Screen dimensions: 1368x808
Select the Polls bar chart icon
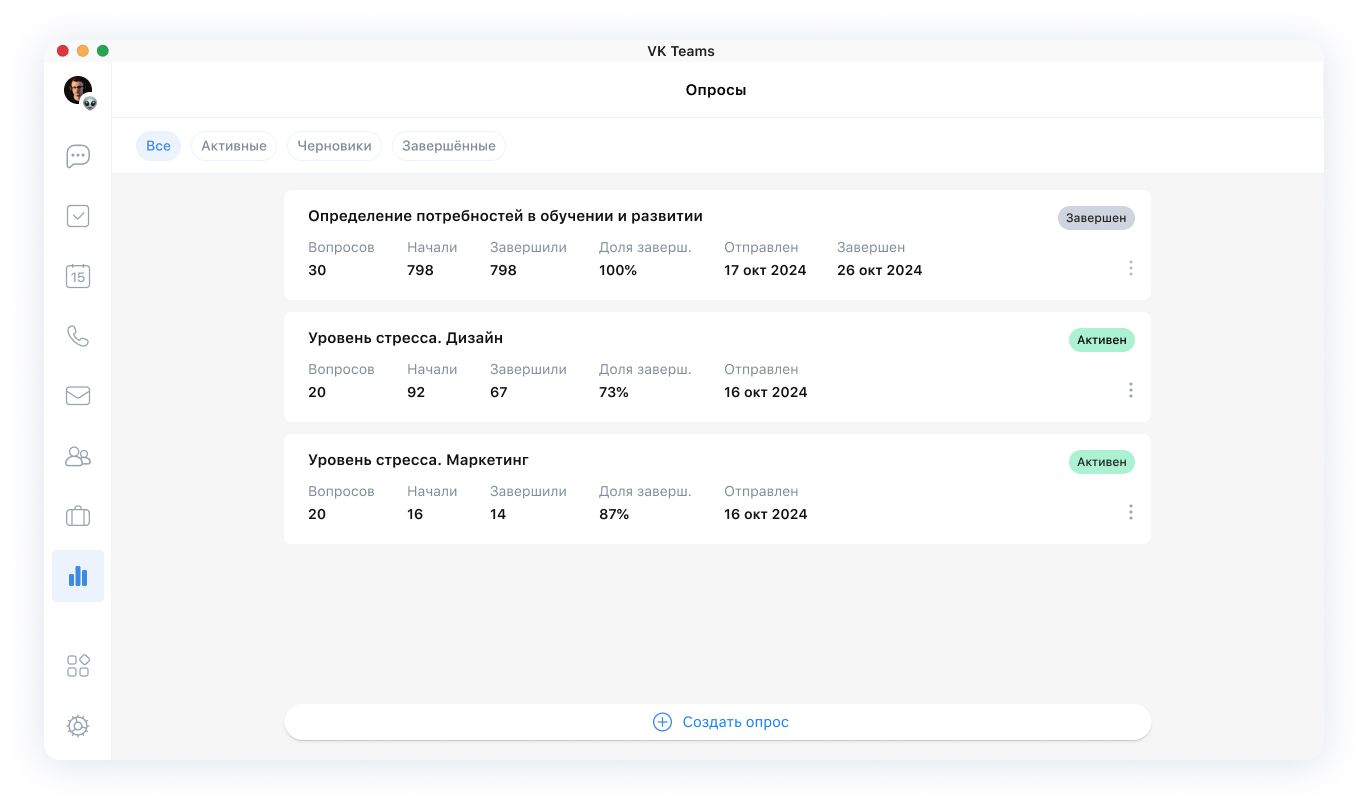[x=78, y=576]
